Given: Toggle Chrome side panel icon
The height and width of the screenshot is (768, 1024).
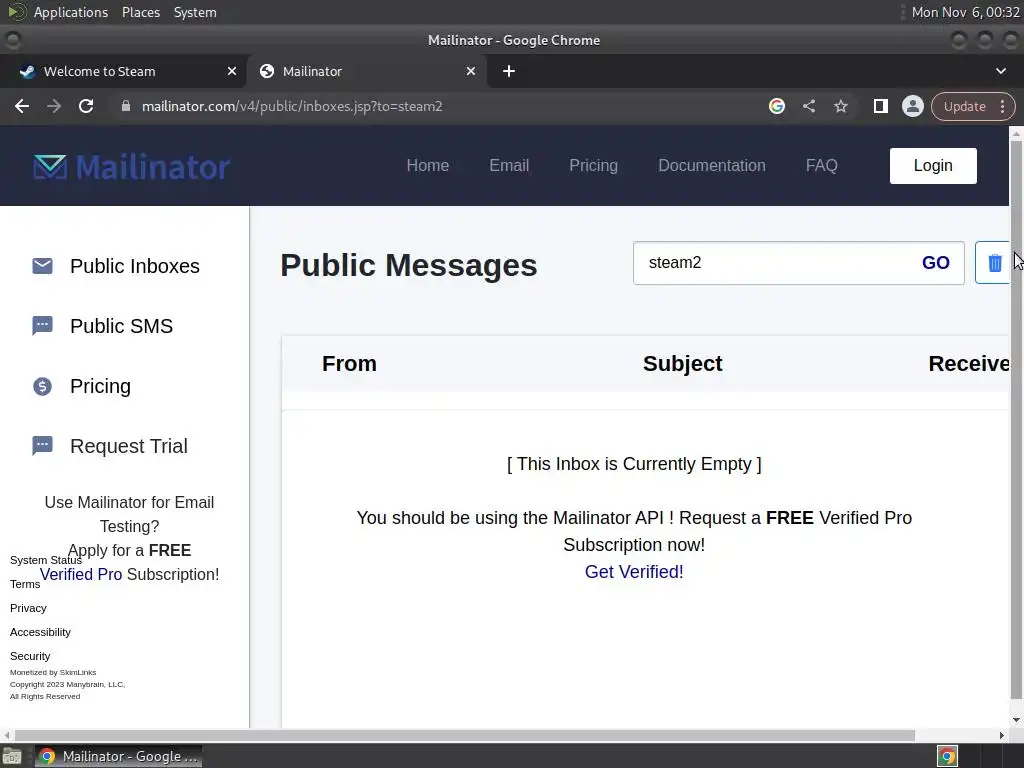Looking at the screenshot, I should pyautogui.click(x=880, y=106).
